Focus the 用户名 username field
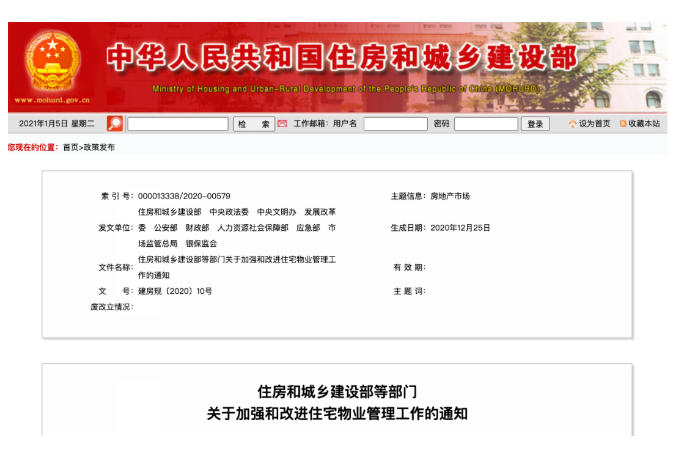673x467 pixels. click(395, 124)
